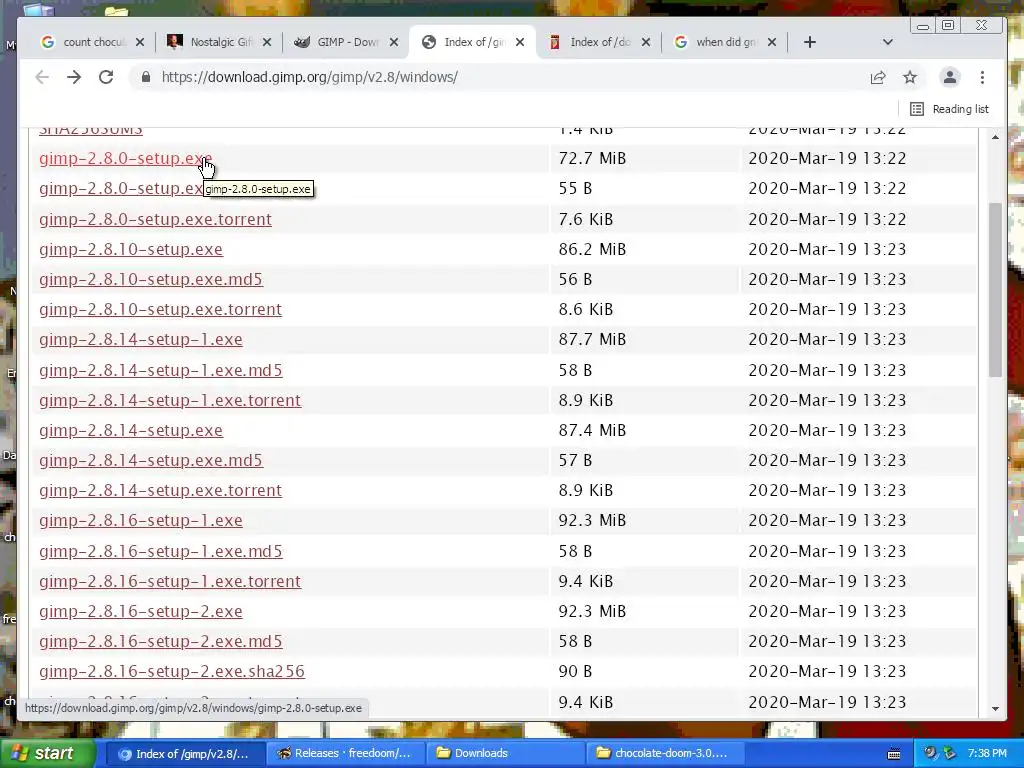Open gimp-2.8.10-setup.exe.md5 link
The height and width of the screenshot is (768, 1024).
(151, 280)
